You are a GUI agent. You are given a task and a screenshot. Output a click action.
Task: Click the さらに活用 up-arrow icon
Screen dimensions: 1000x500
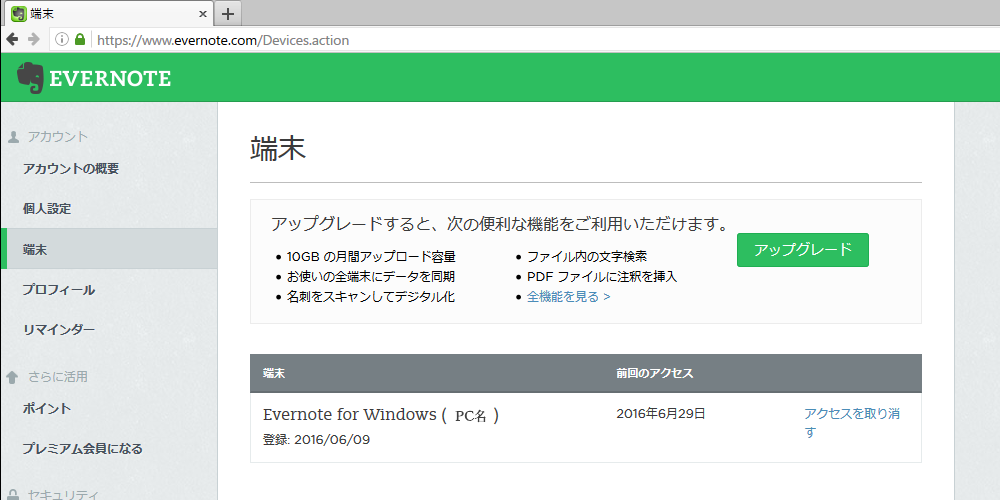(12, 377)
